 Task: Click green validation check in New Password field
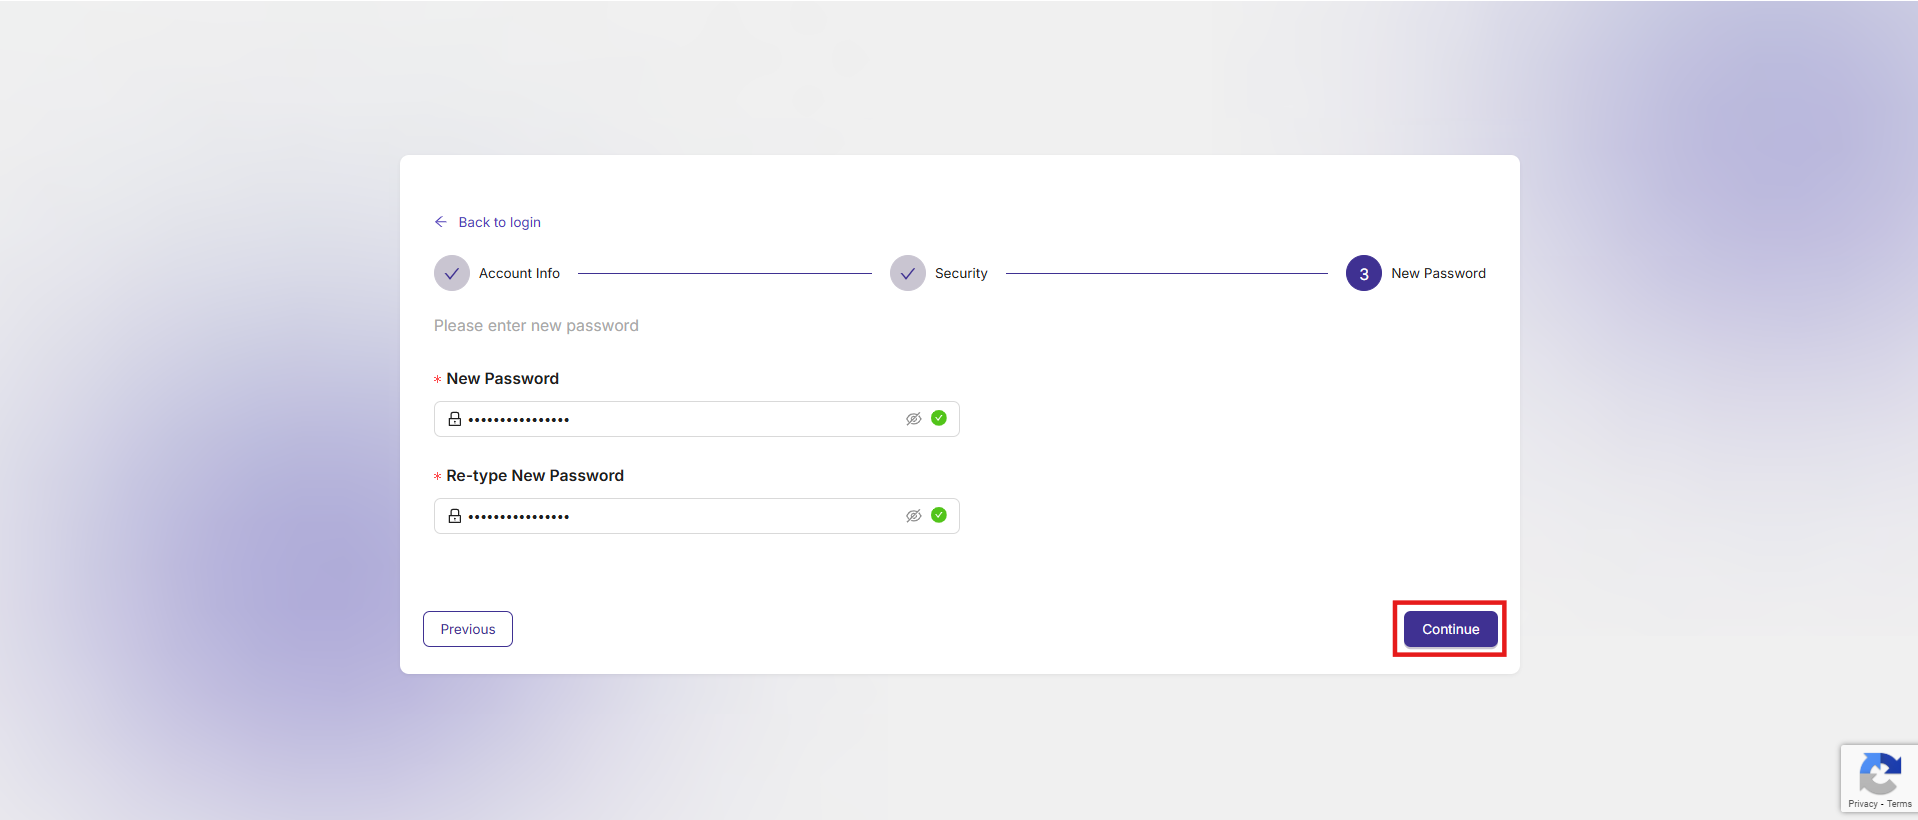tap(939, 418)
